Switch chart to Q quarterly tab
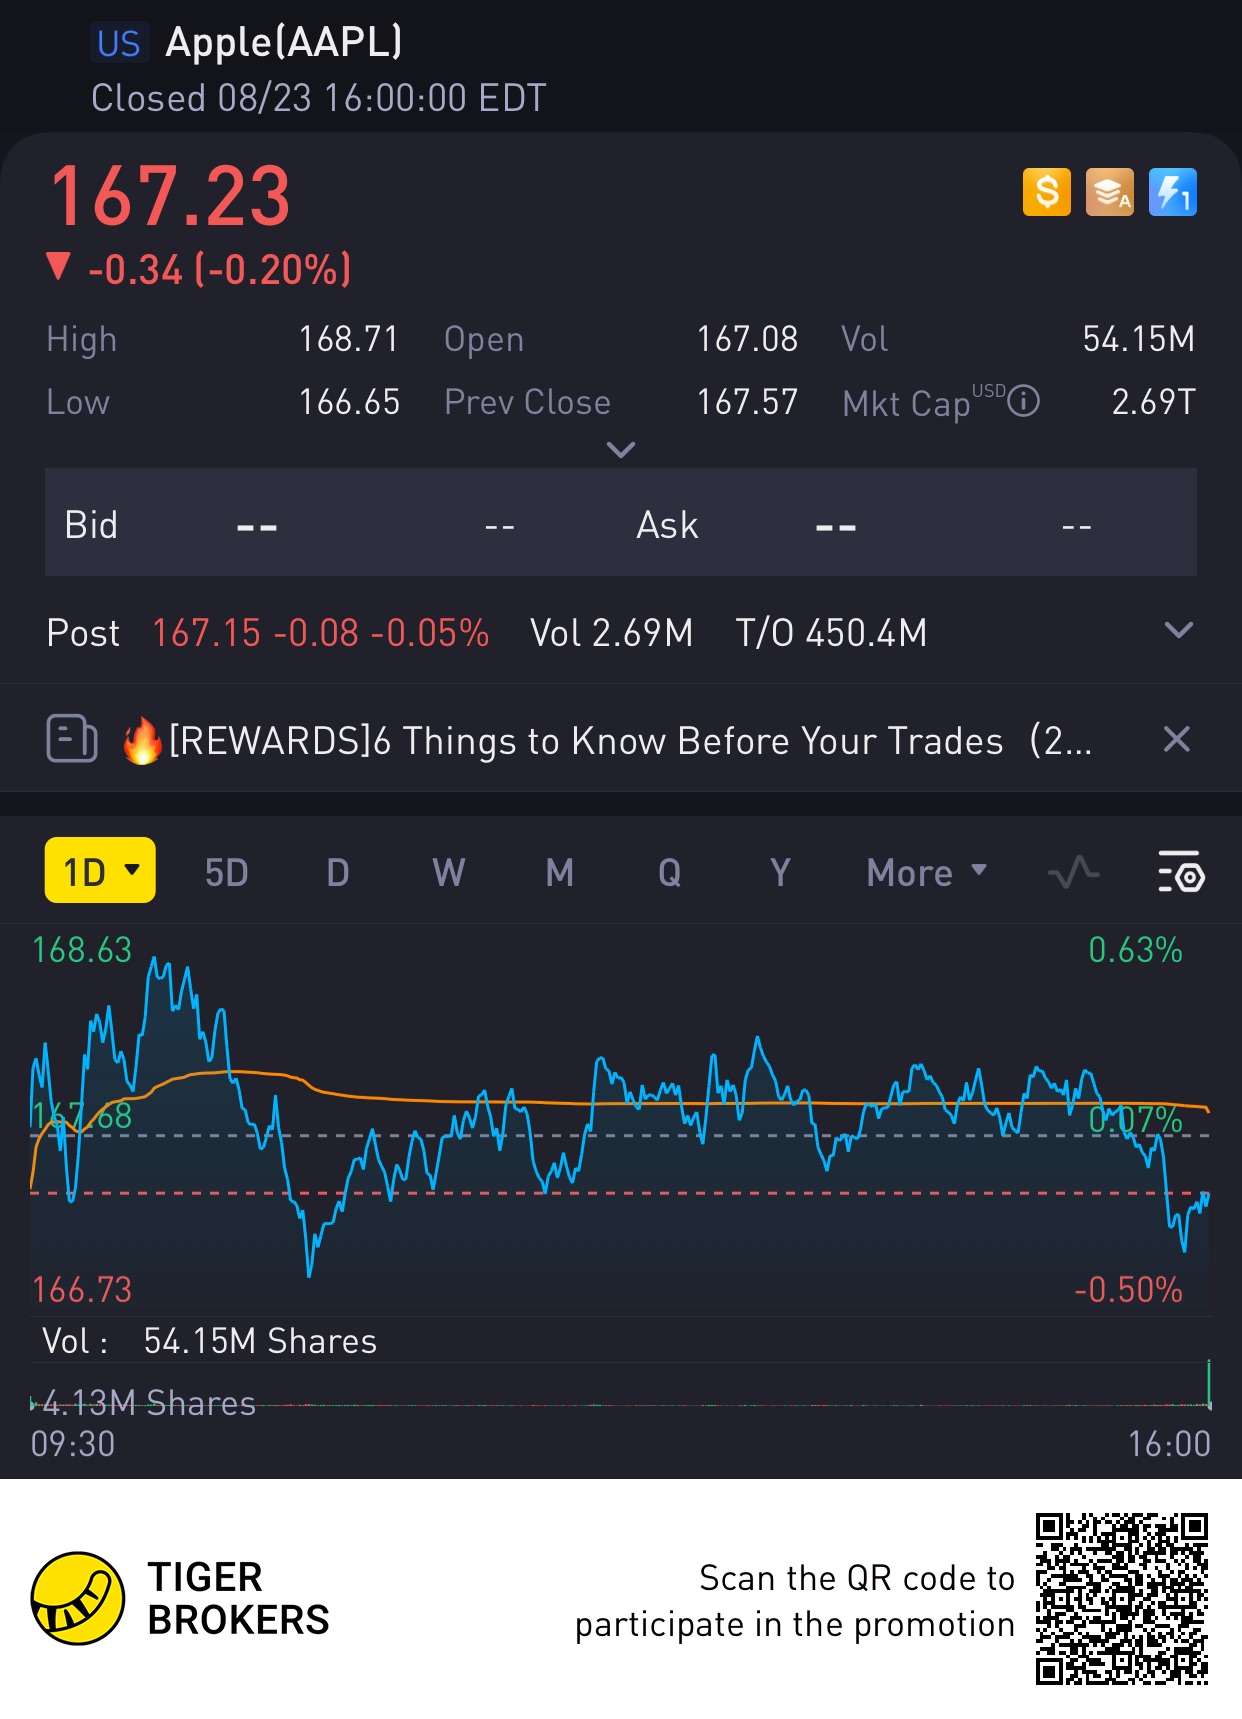1242x1719 pixels. (670, 872)
